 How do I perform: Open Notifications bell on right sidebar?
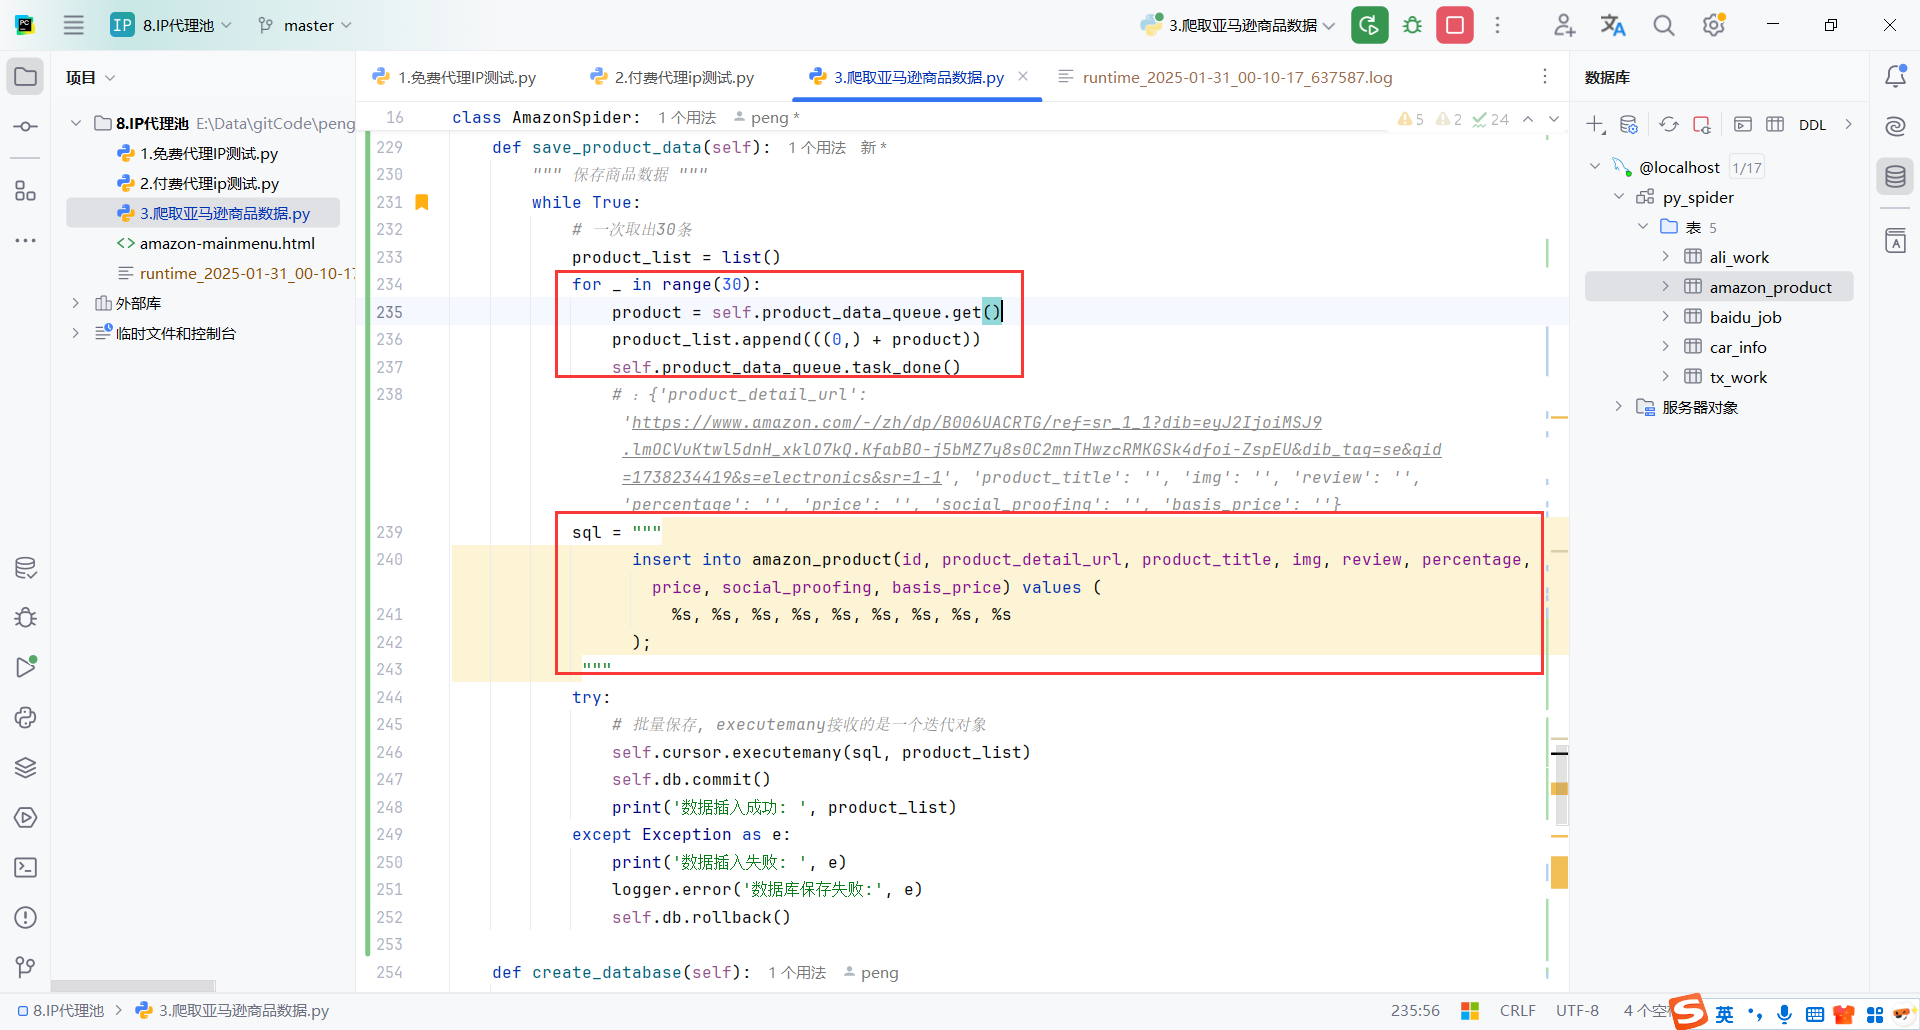[x=1895, y=77]
